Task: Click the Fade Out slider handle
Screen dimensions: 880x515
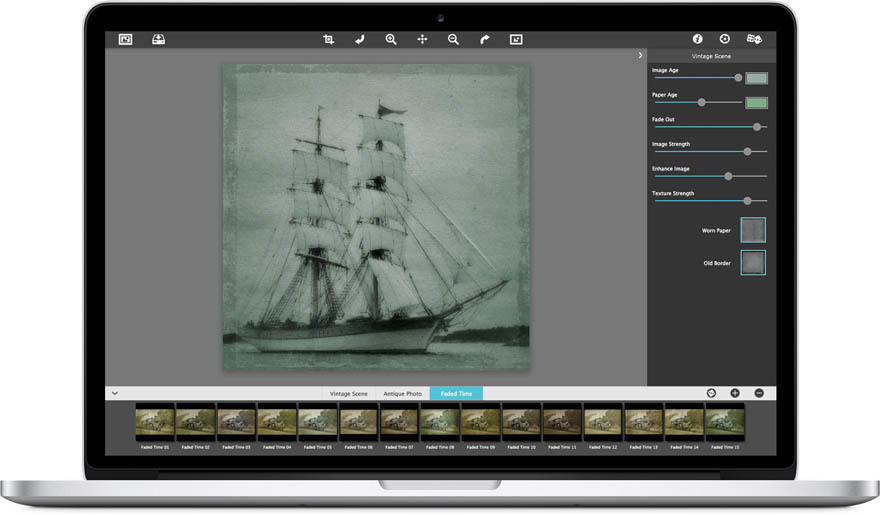Action: click(757, 127)
